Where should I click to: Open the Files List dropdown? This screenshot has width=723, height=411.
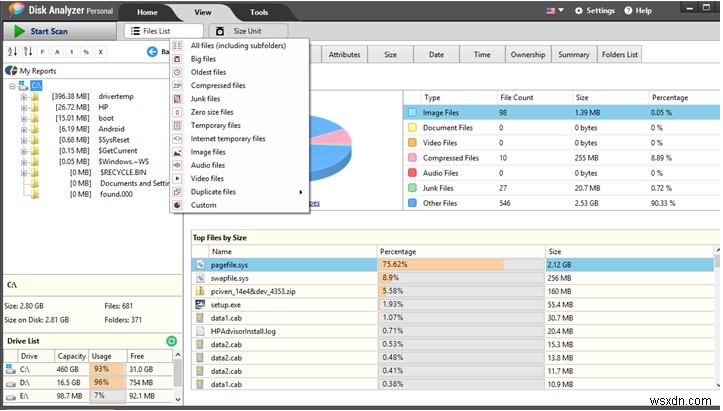tap(164, 31)
